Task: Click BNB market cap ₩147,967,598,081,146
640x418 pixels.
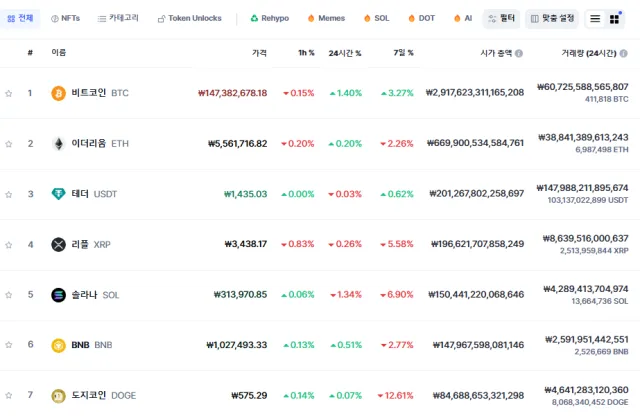Action: (478, 345)
